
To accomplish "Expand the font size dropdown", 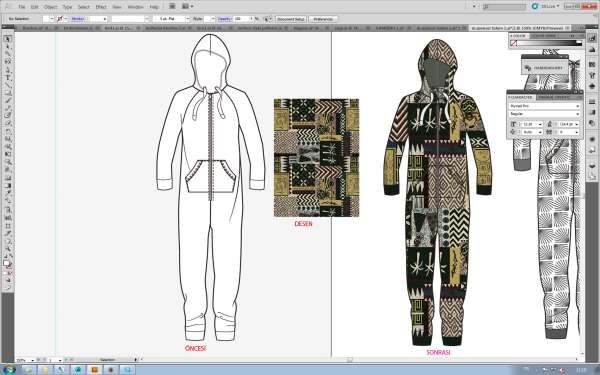I will [x=540, y=124].
